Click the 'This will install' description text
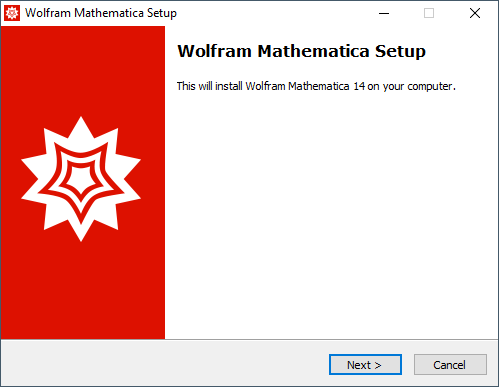 click(x=316, y=86)
